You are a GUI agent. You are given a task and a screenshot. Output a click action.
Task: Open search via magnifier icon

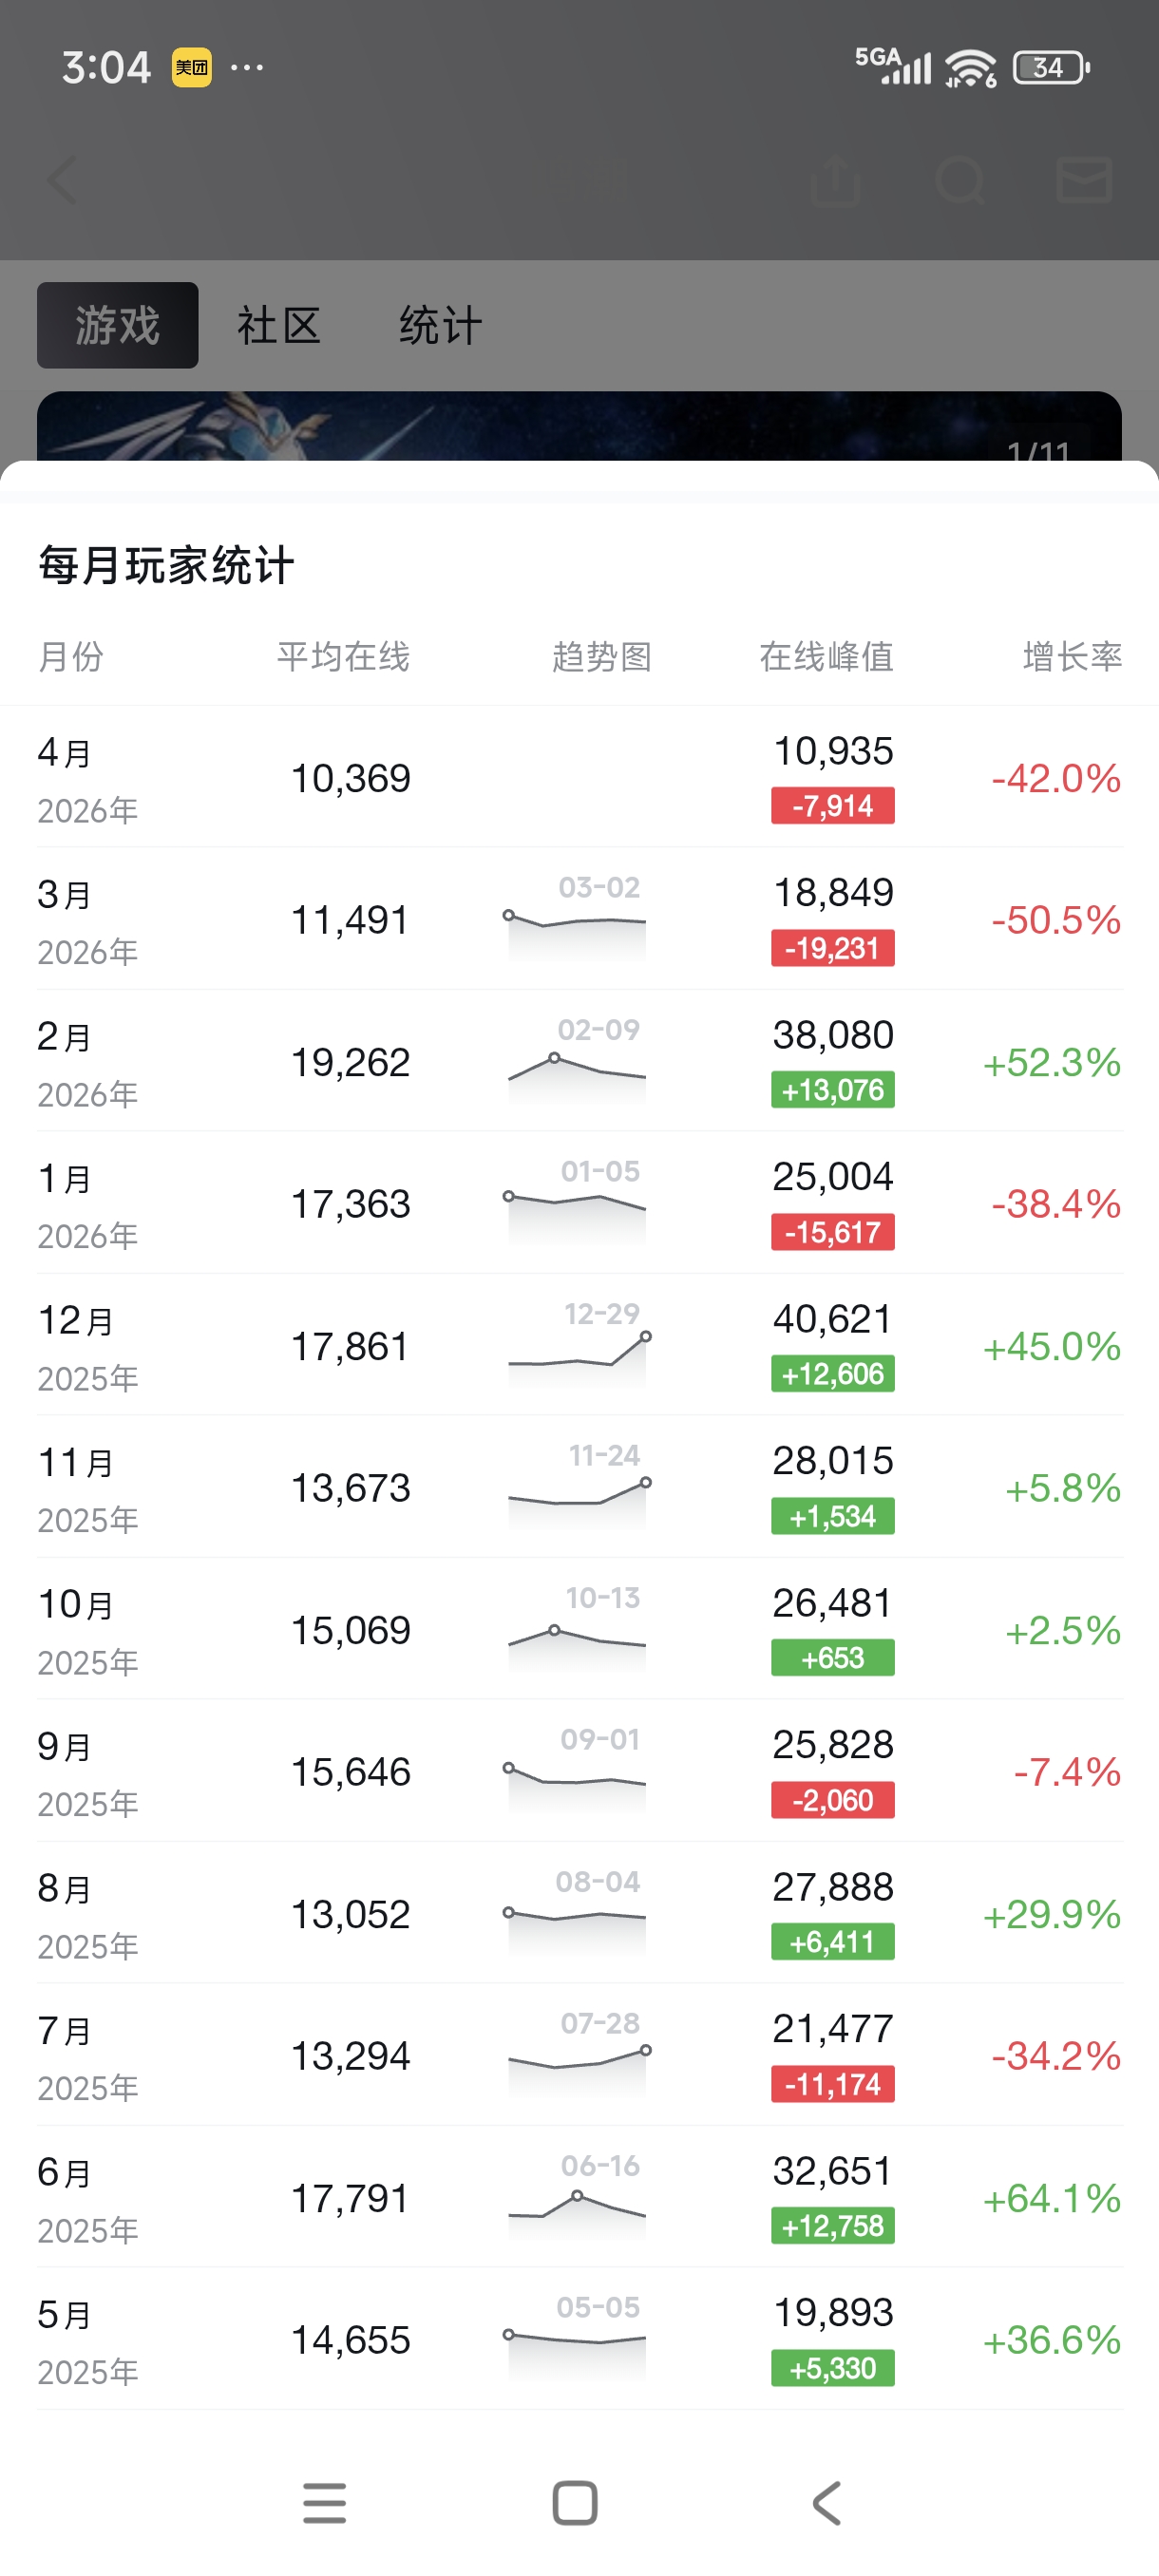960,181
